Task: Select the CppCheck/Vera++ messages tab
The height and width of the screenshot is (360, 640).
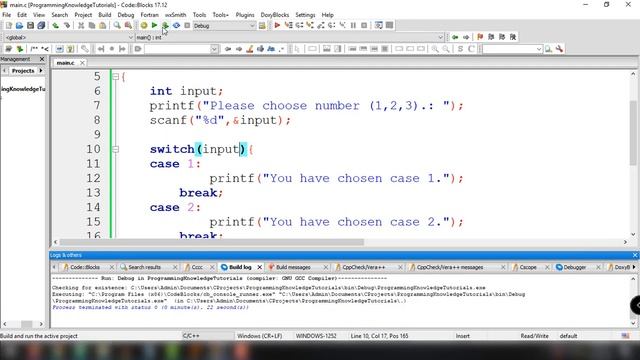Action: click(x=450, y=267)
